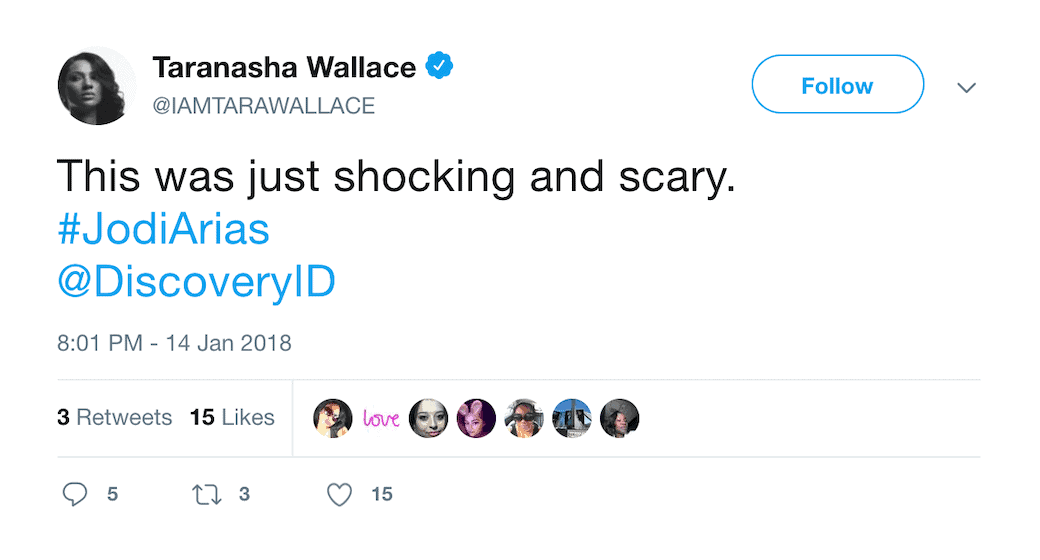
Task: Select the purple bunny-ears liker avatar
Action: pyautogui.click(x=476, y=418)
